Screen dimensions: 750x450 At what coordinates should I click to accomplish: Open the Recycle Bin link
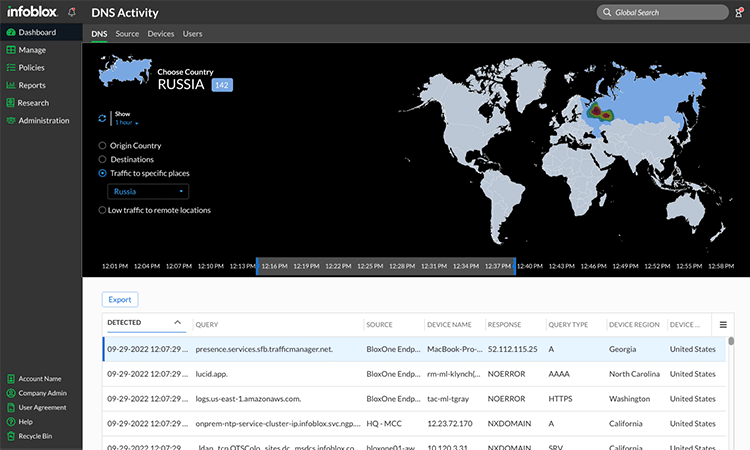pos(35,436)
